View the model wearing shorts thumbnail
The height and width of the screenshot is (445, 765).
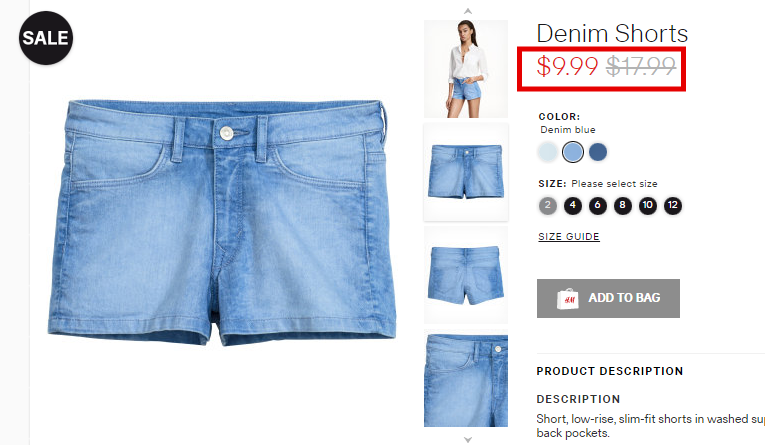pyautogui.click(x=466, y=69)
